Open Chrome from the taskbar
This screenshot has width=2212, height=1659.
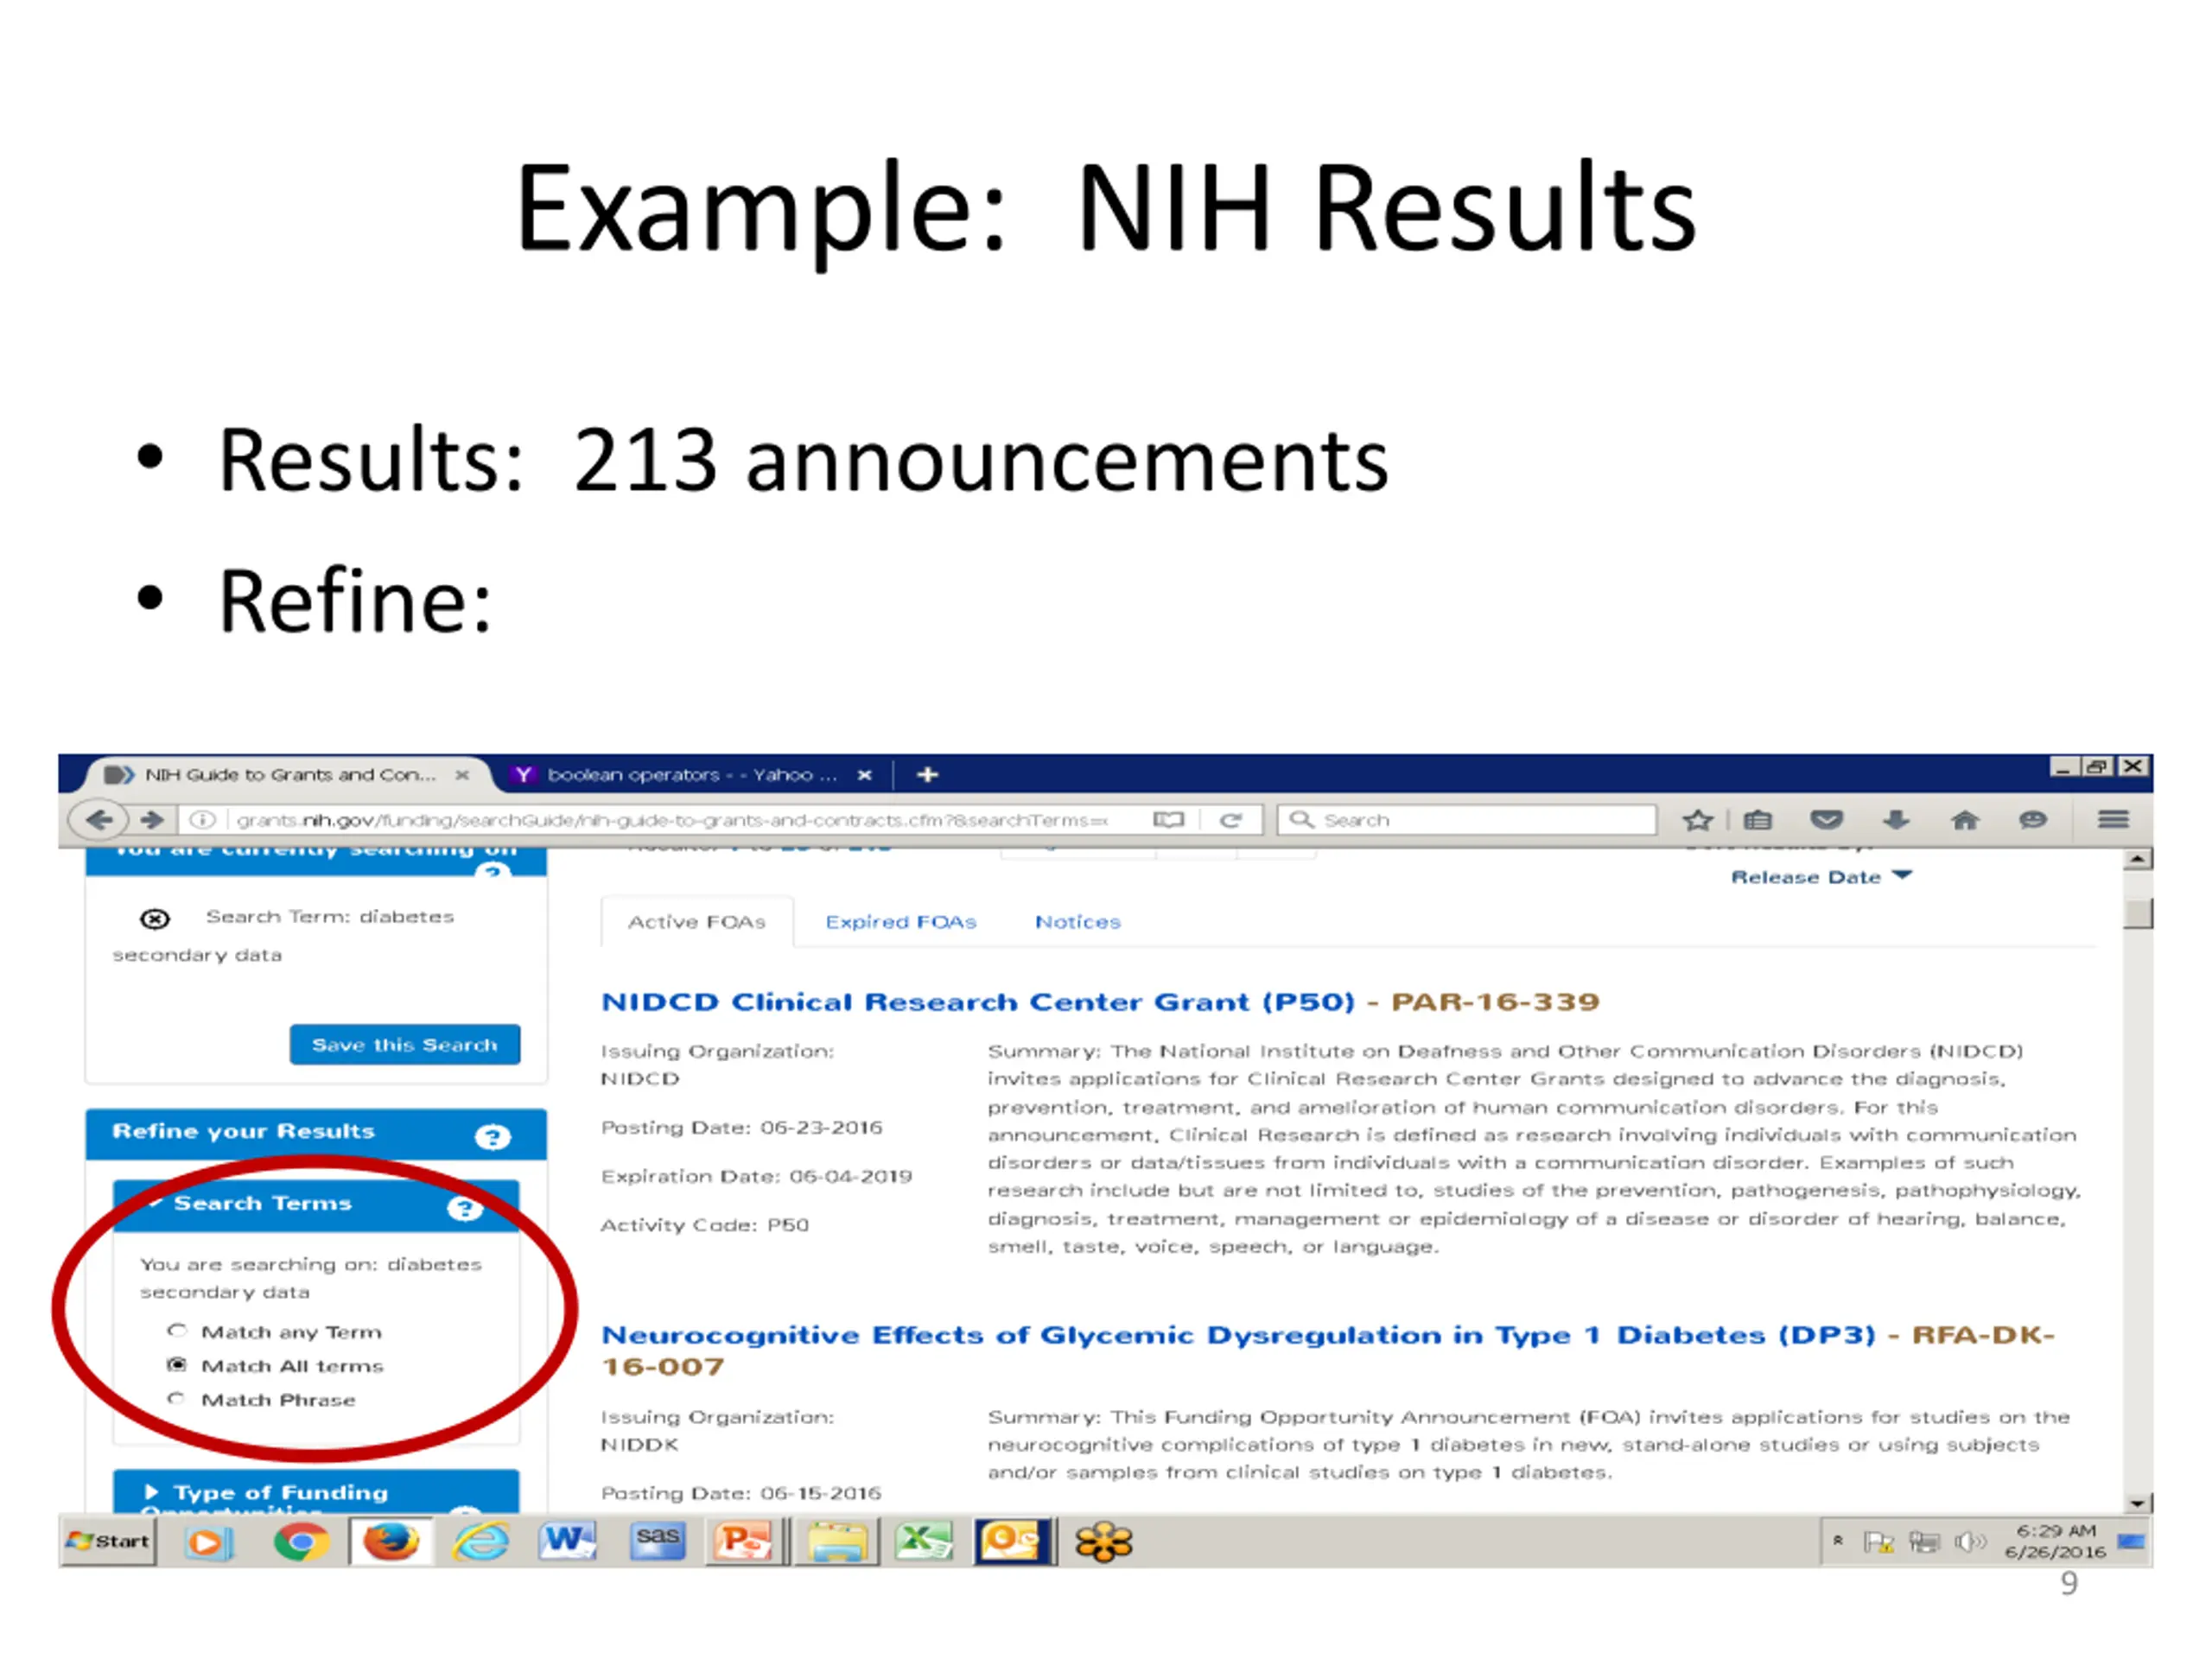(300, 1541)
